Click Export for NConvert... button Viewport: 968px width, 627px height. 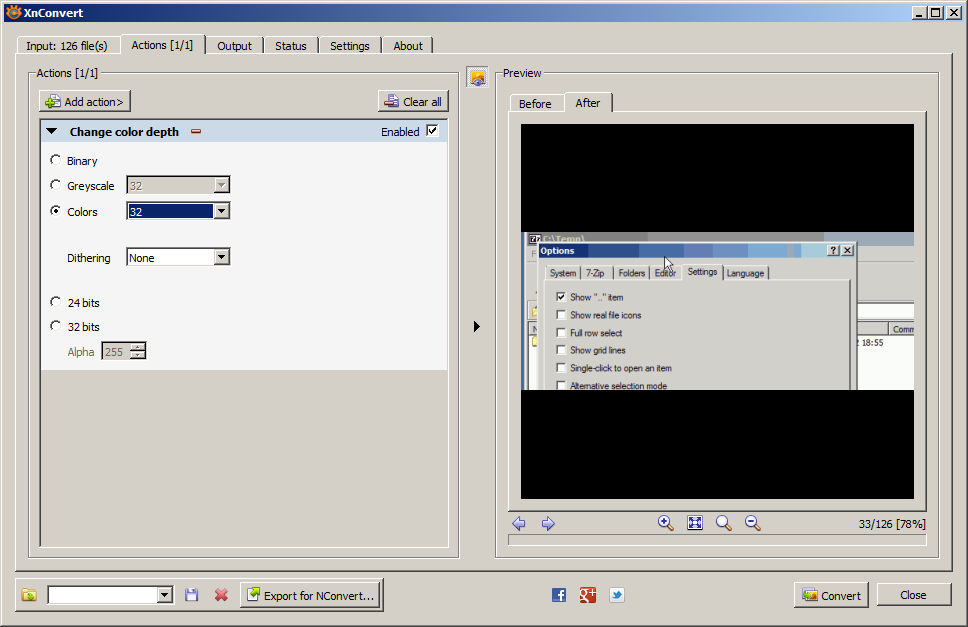[x=311, y=595]
